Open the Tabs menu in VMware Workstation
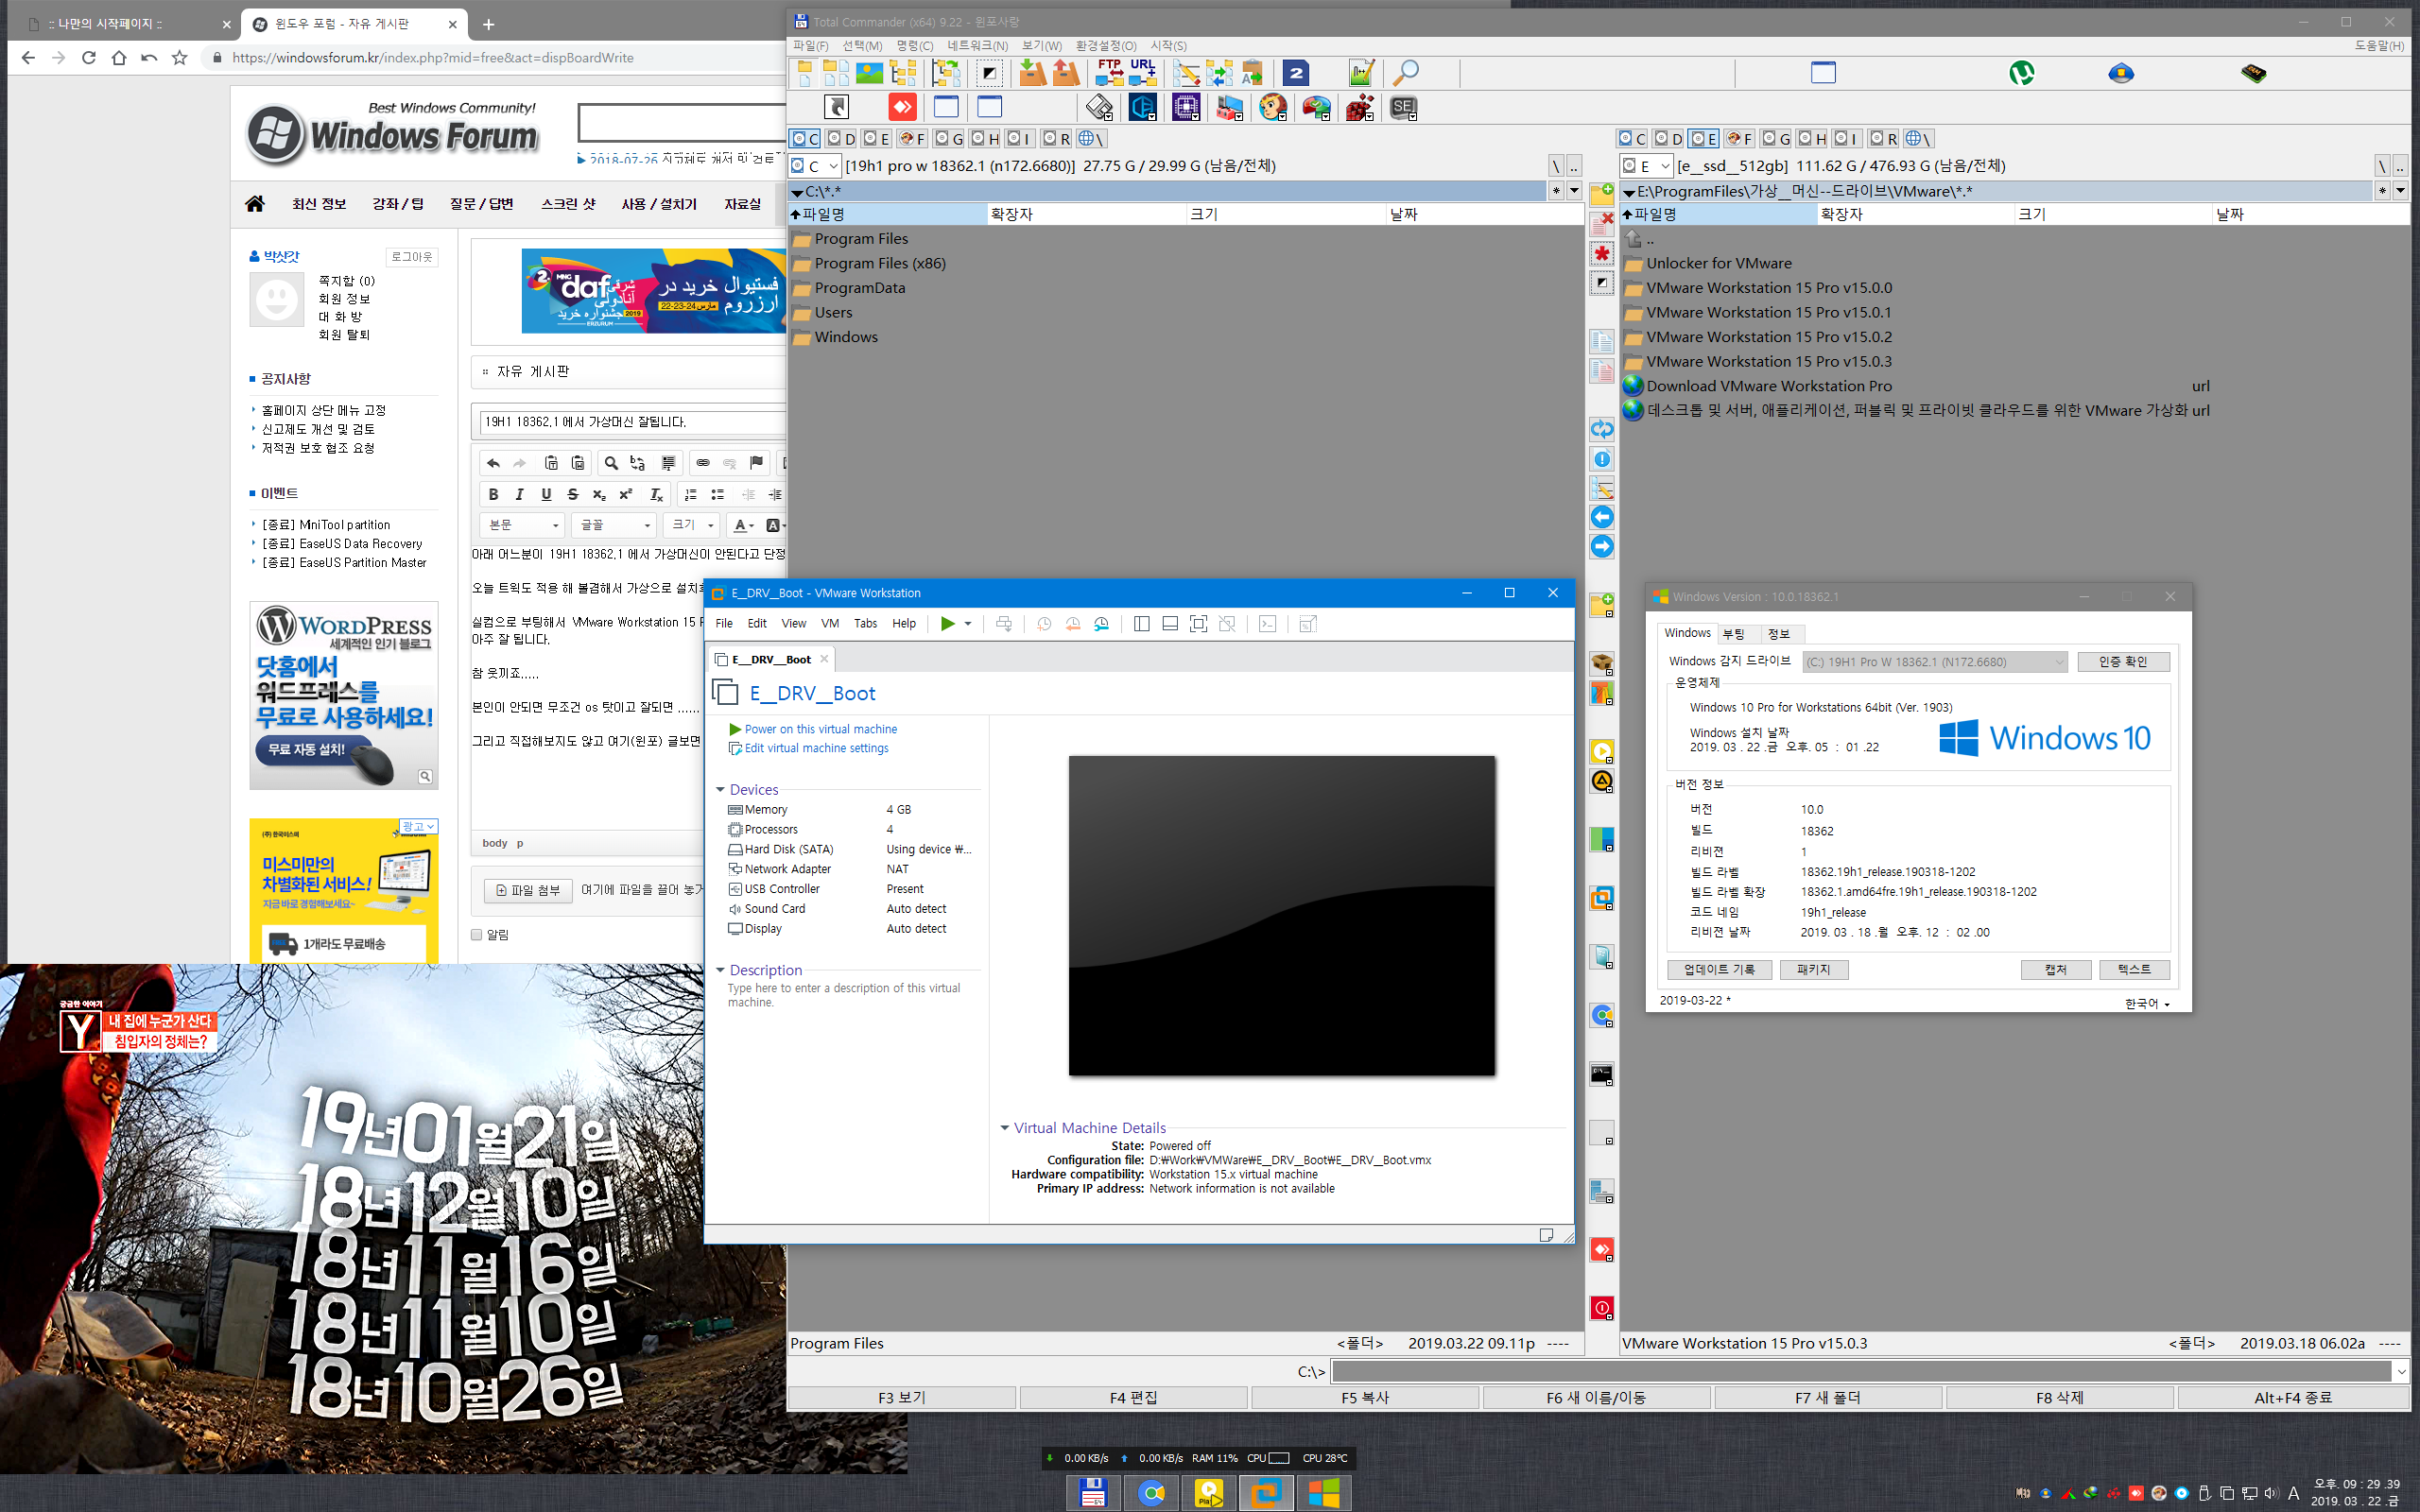Viewport: 2420px width, 1512px height. (x=865, y=623)
